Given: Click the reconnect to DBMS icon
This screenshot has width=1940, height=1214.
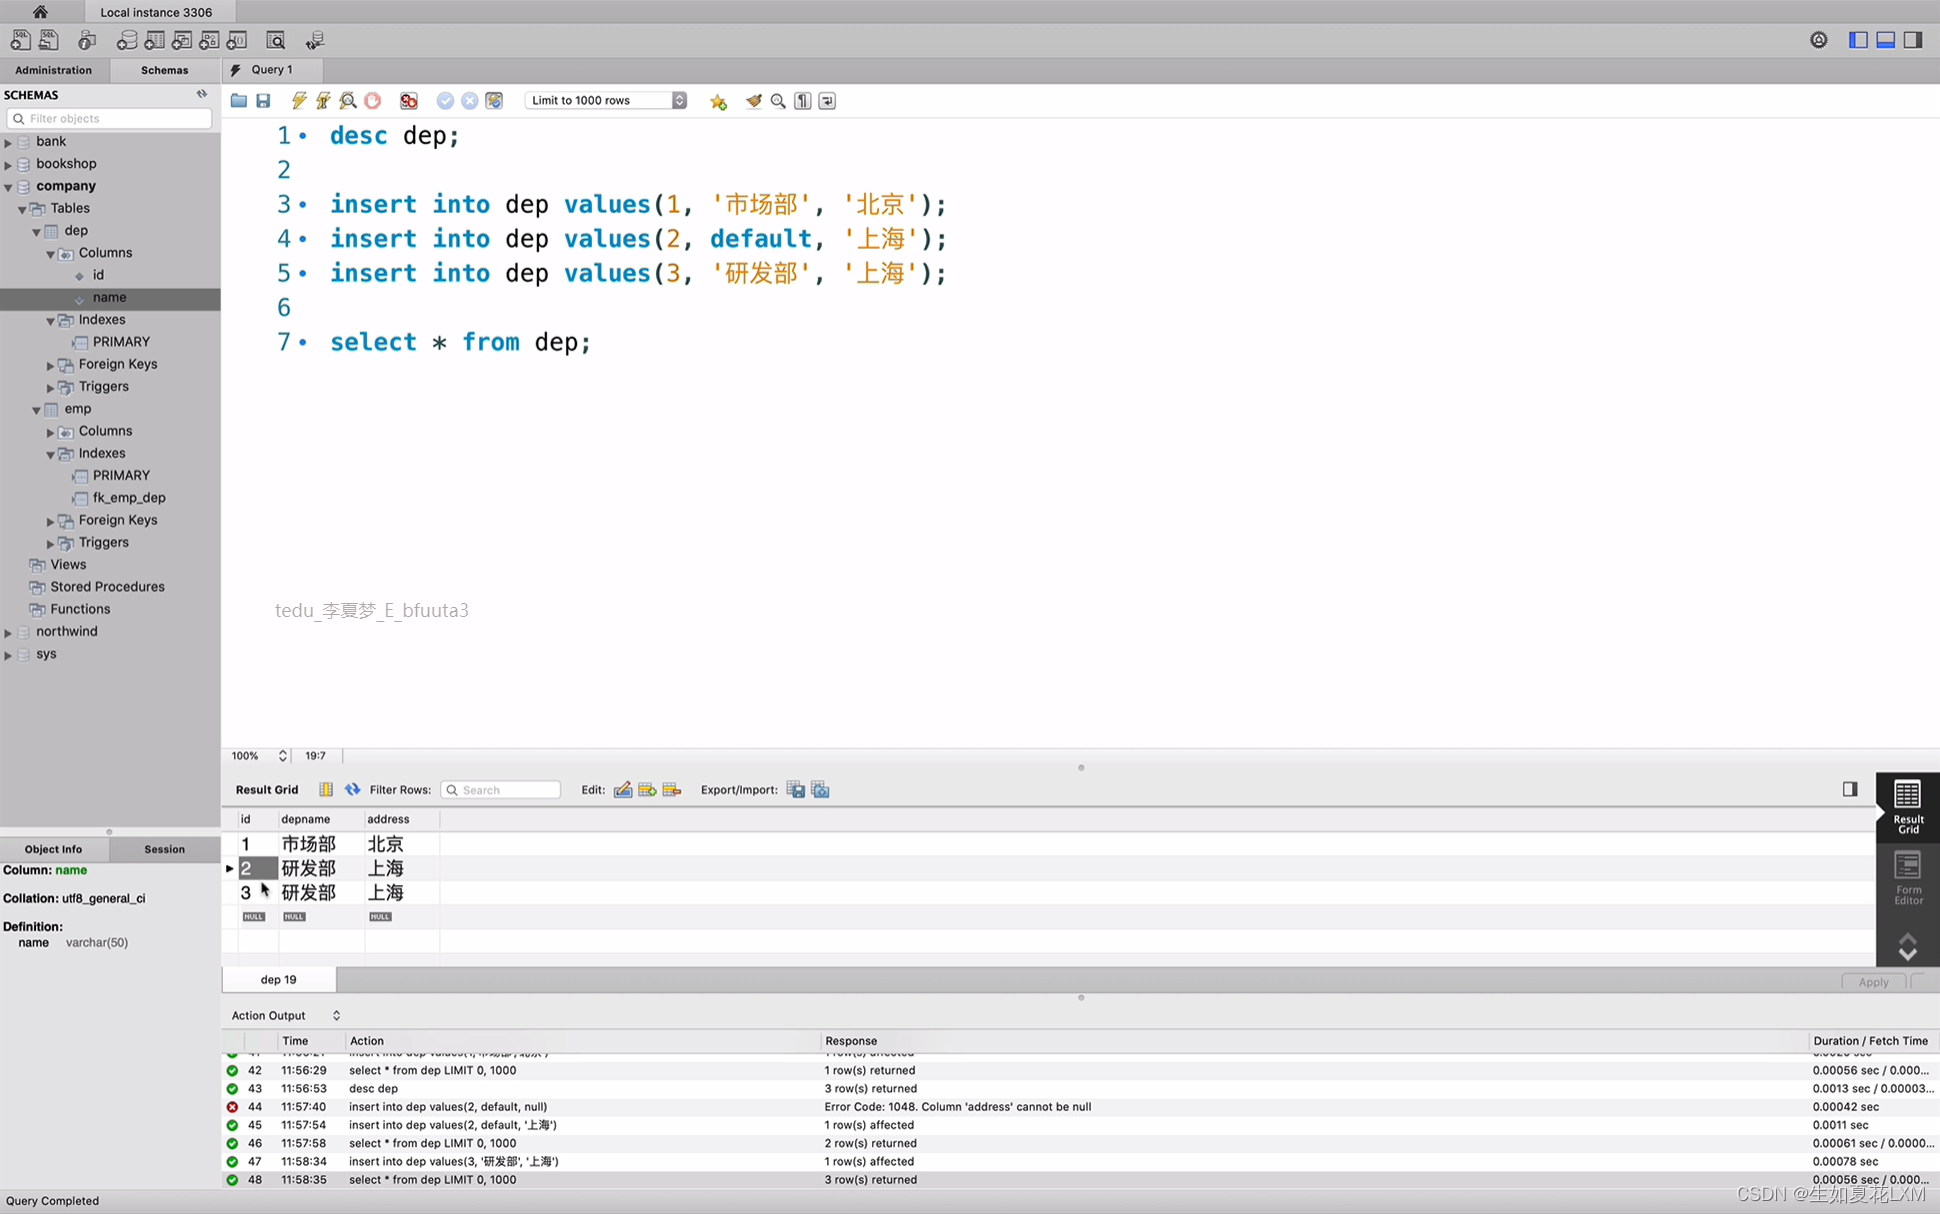Looking at the screenshot, I should 315,40.
